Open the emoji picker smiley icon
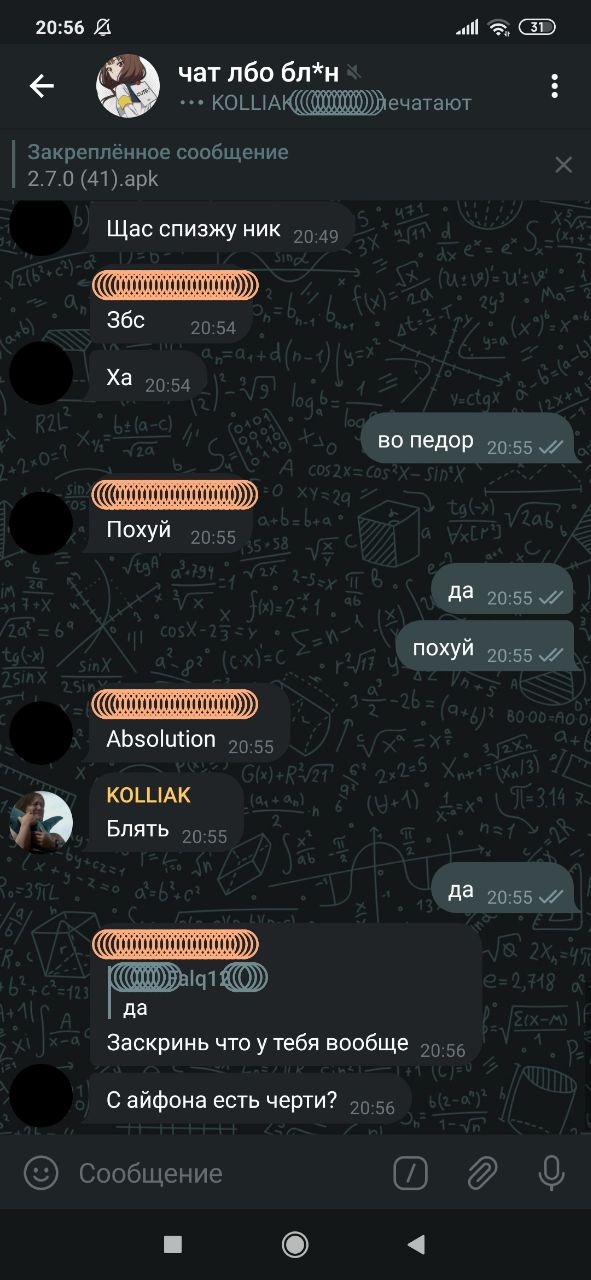This screenshot has height=1280, width=591. (41, 1173)
